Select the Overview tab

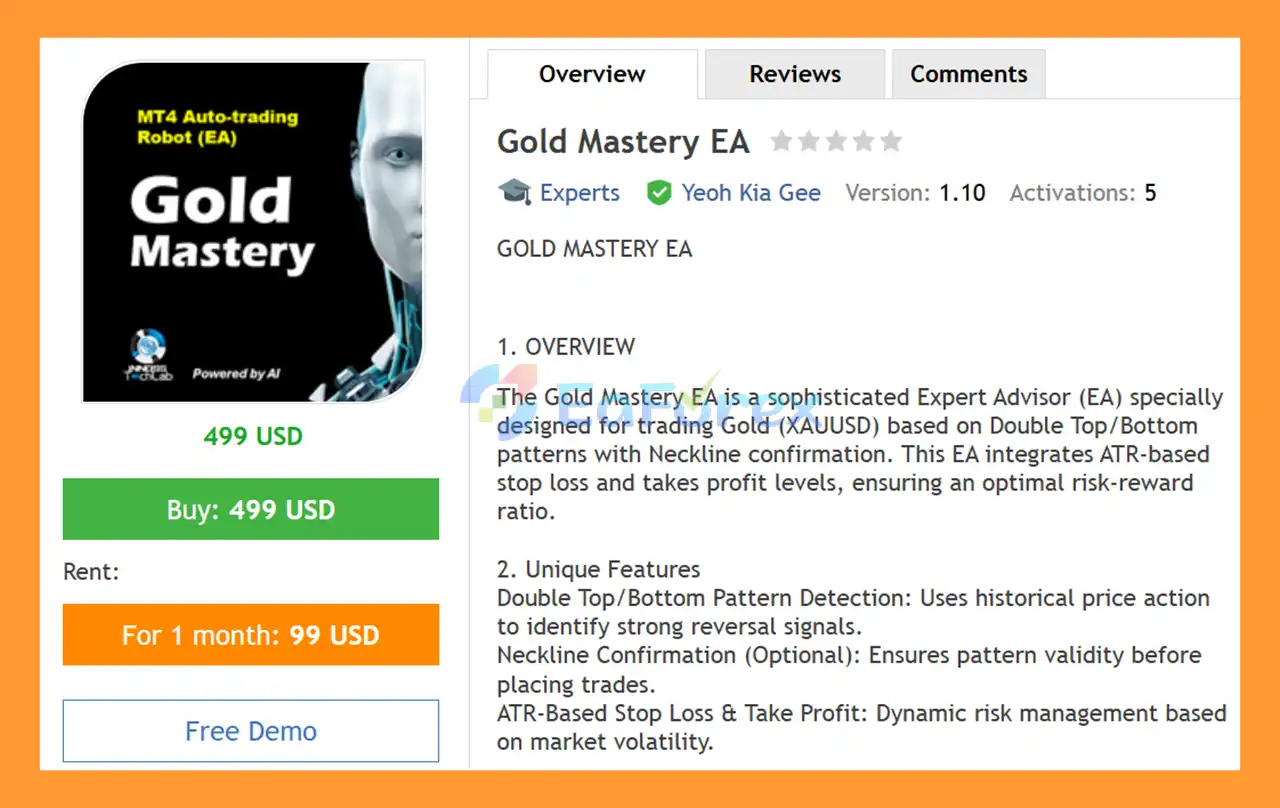click(x=591, y=73)
